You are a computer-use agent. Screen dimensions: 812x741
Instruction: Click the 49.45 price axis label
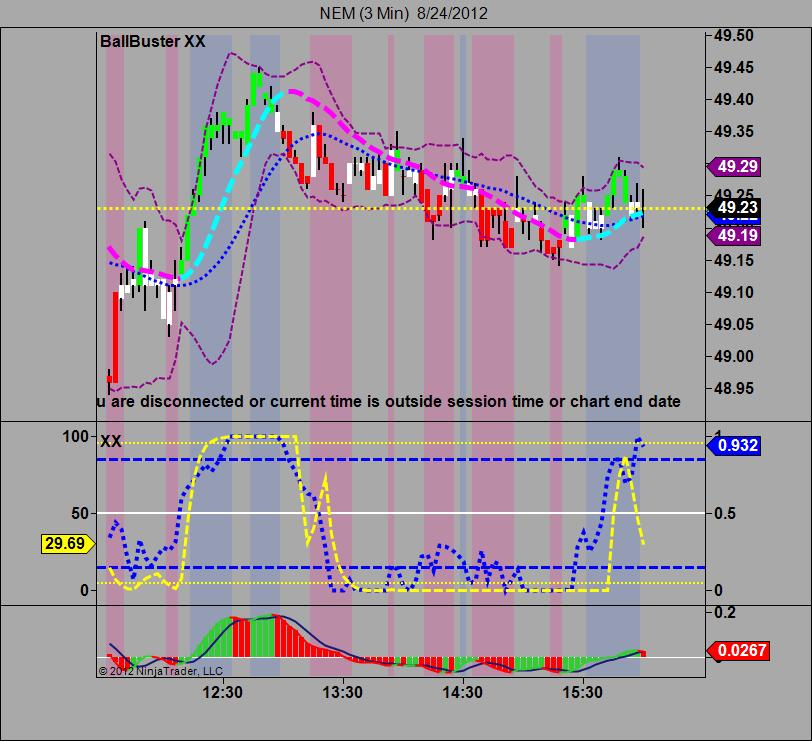pos(734,67)
